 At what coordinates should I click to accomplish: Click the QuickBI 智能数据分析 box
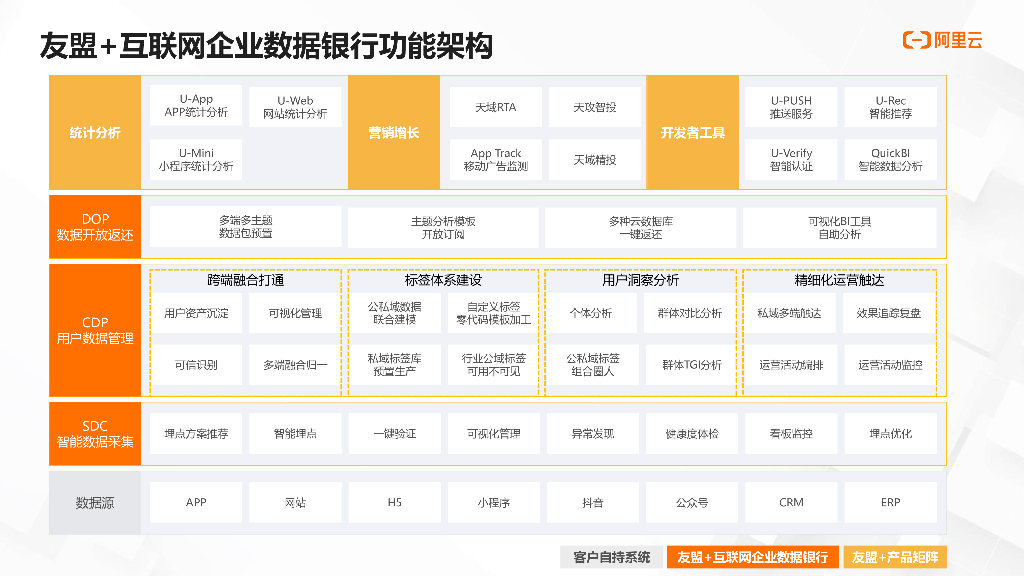(x=891, y=159)
